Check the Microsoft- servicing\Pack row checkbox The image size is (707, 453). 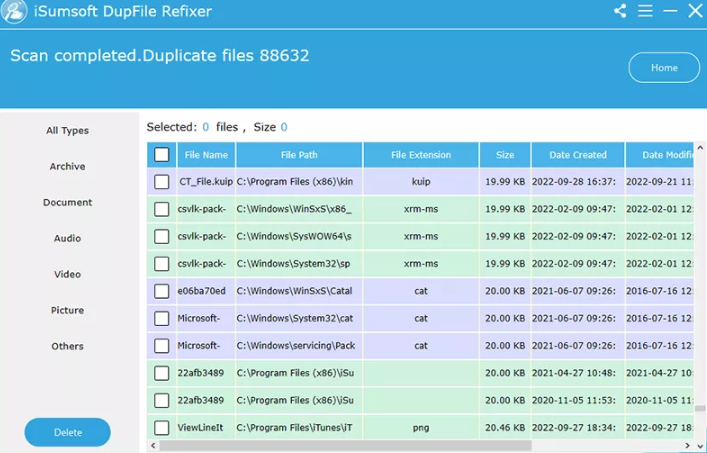tap(161, 346)
